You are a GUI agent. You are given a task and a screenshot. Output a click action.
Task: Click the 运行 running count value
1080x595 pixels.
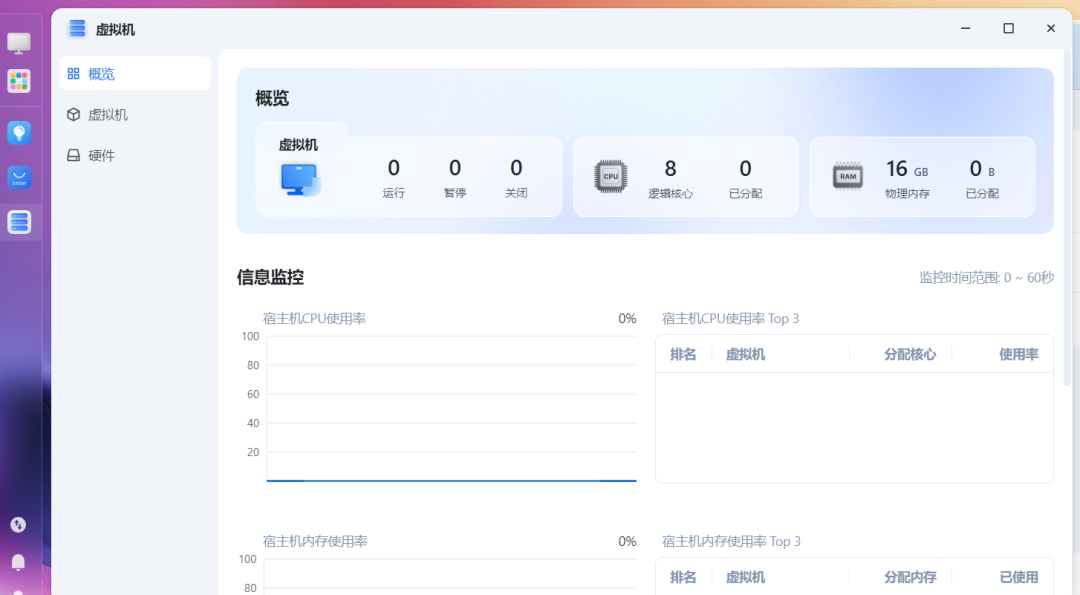click(x=393, y=168)
